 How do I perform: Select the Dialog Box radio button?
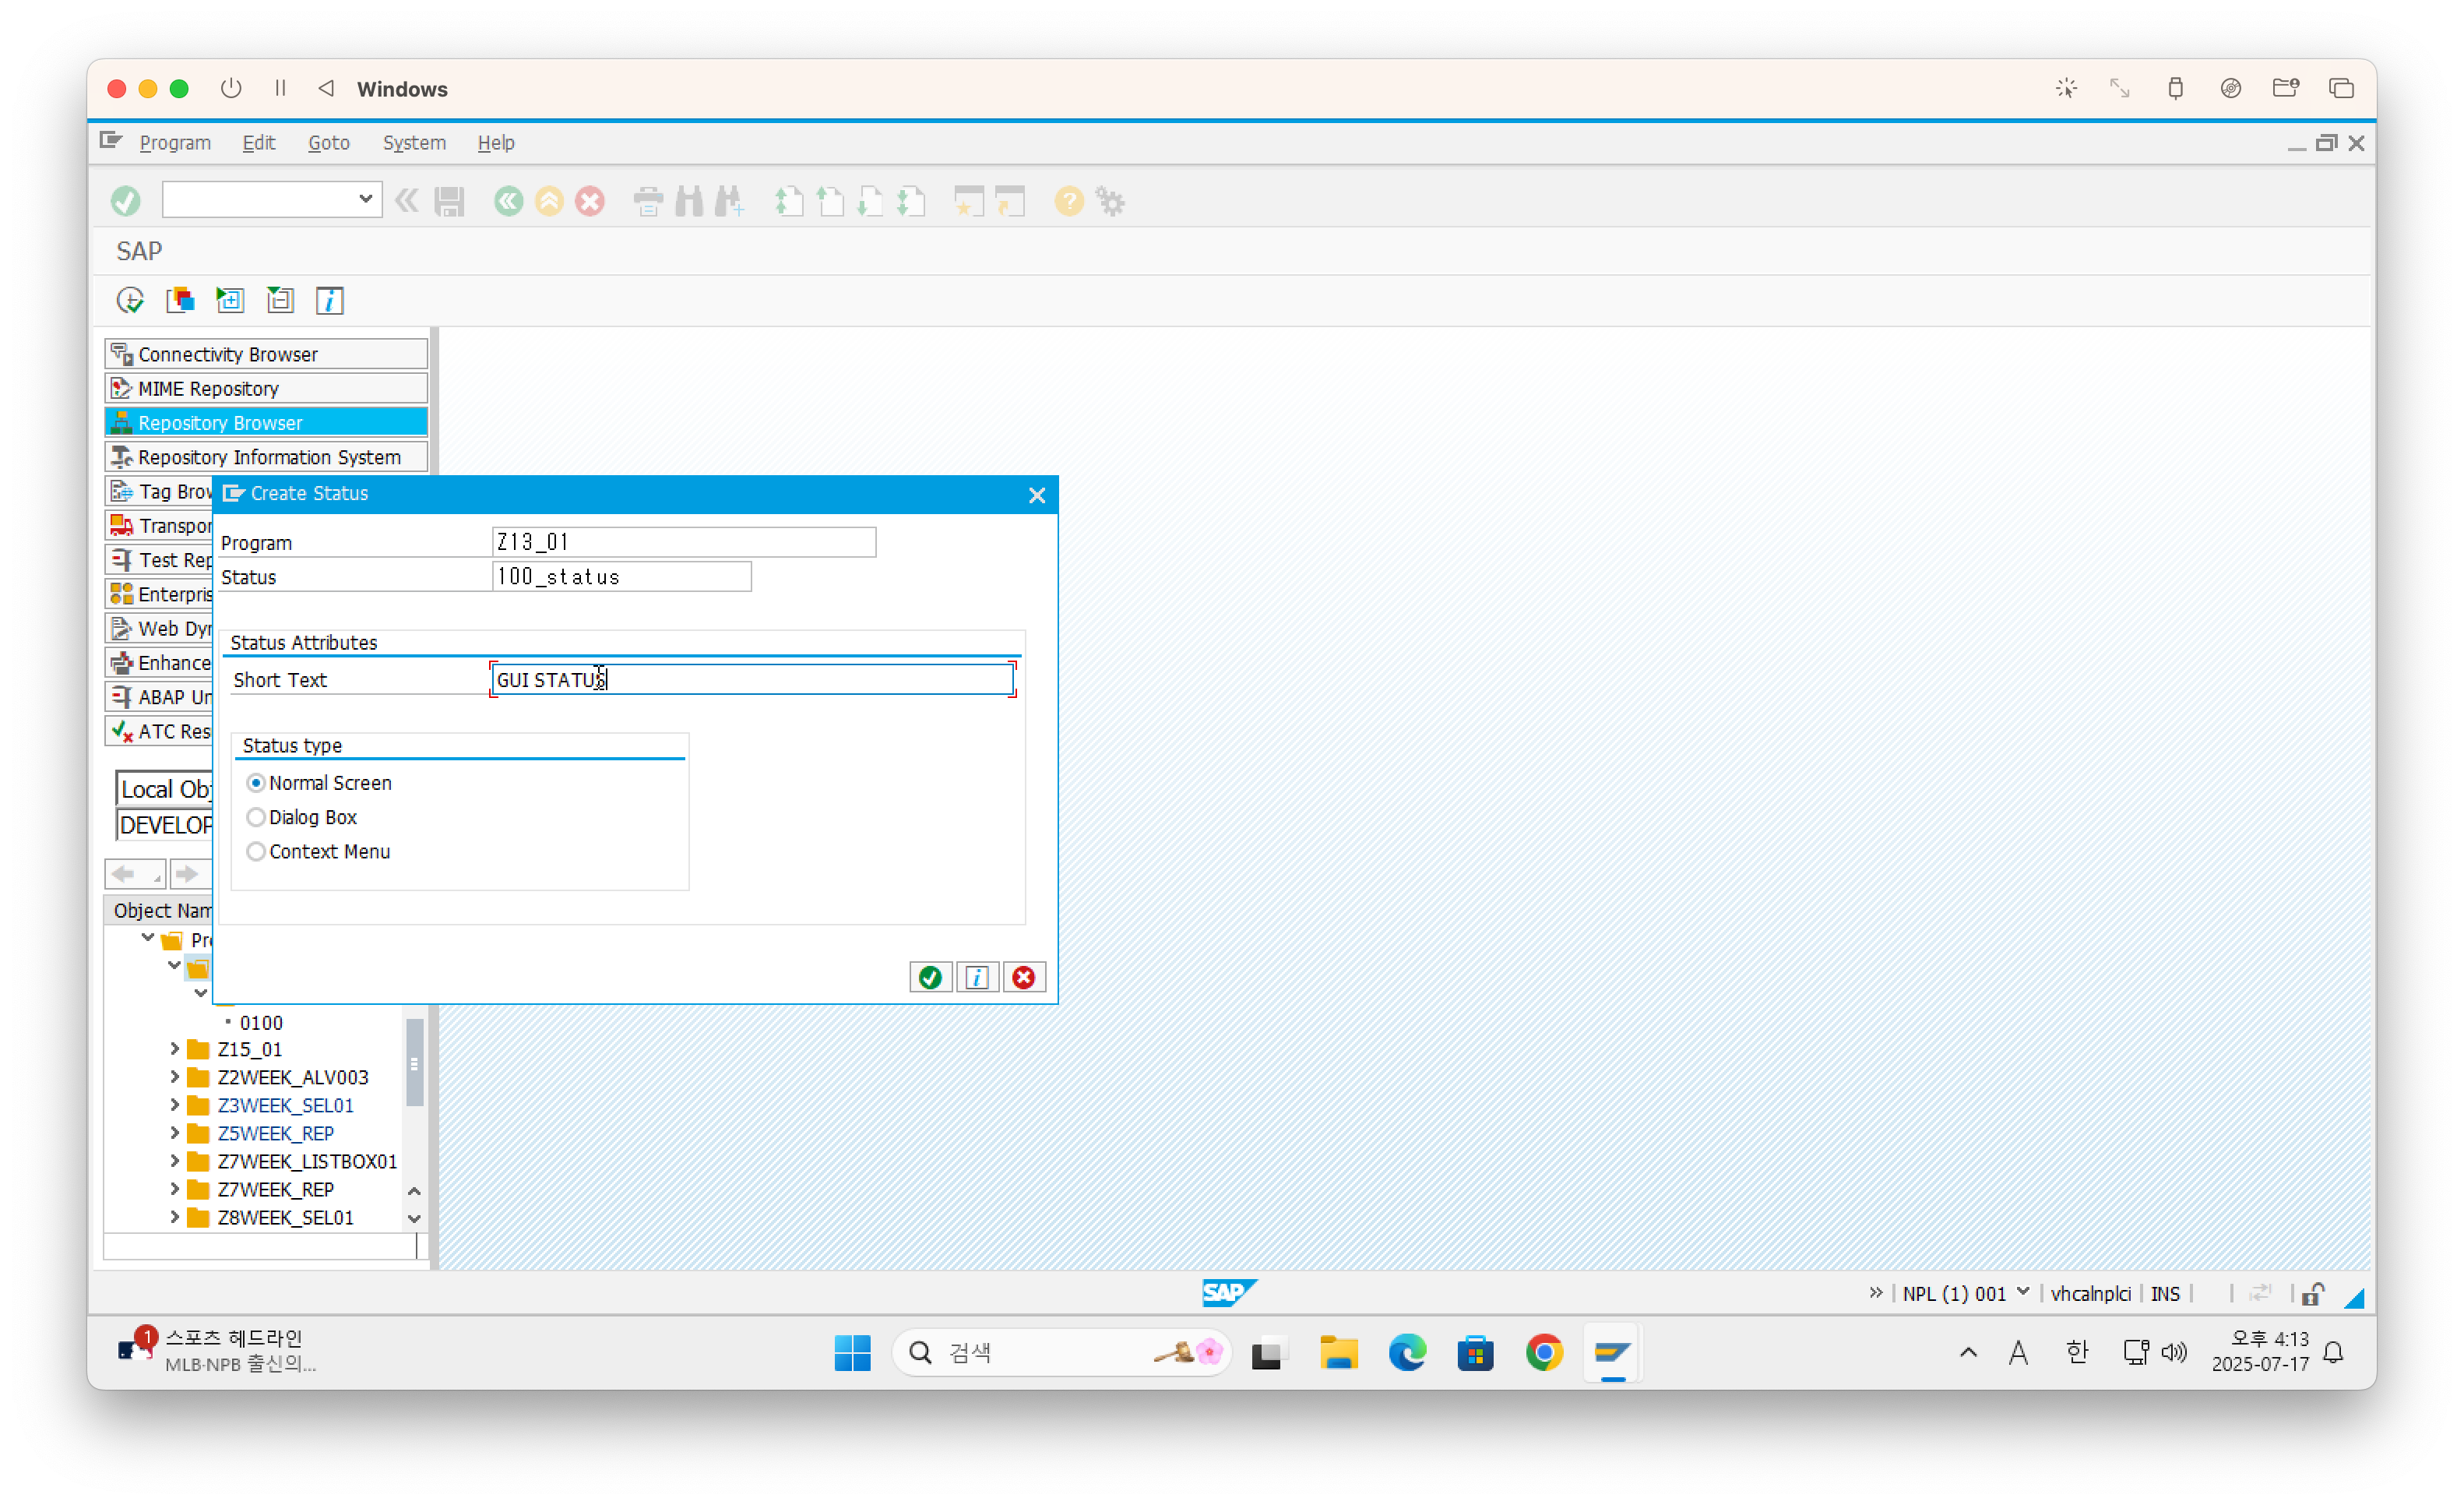coord(256,817)
